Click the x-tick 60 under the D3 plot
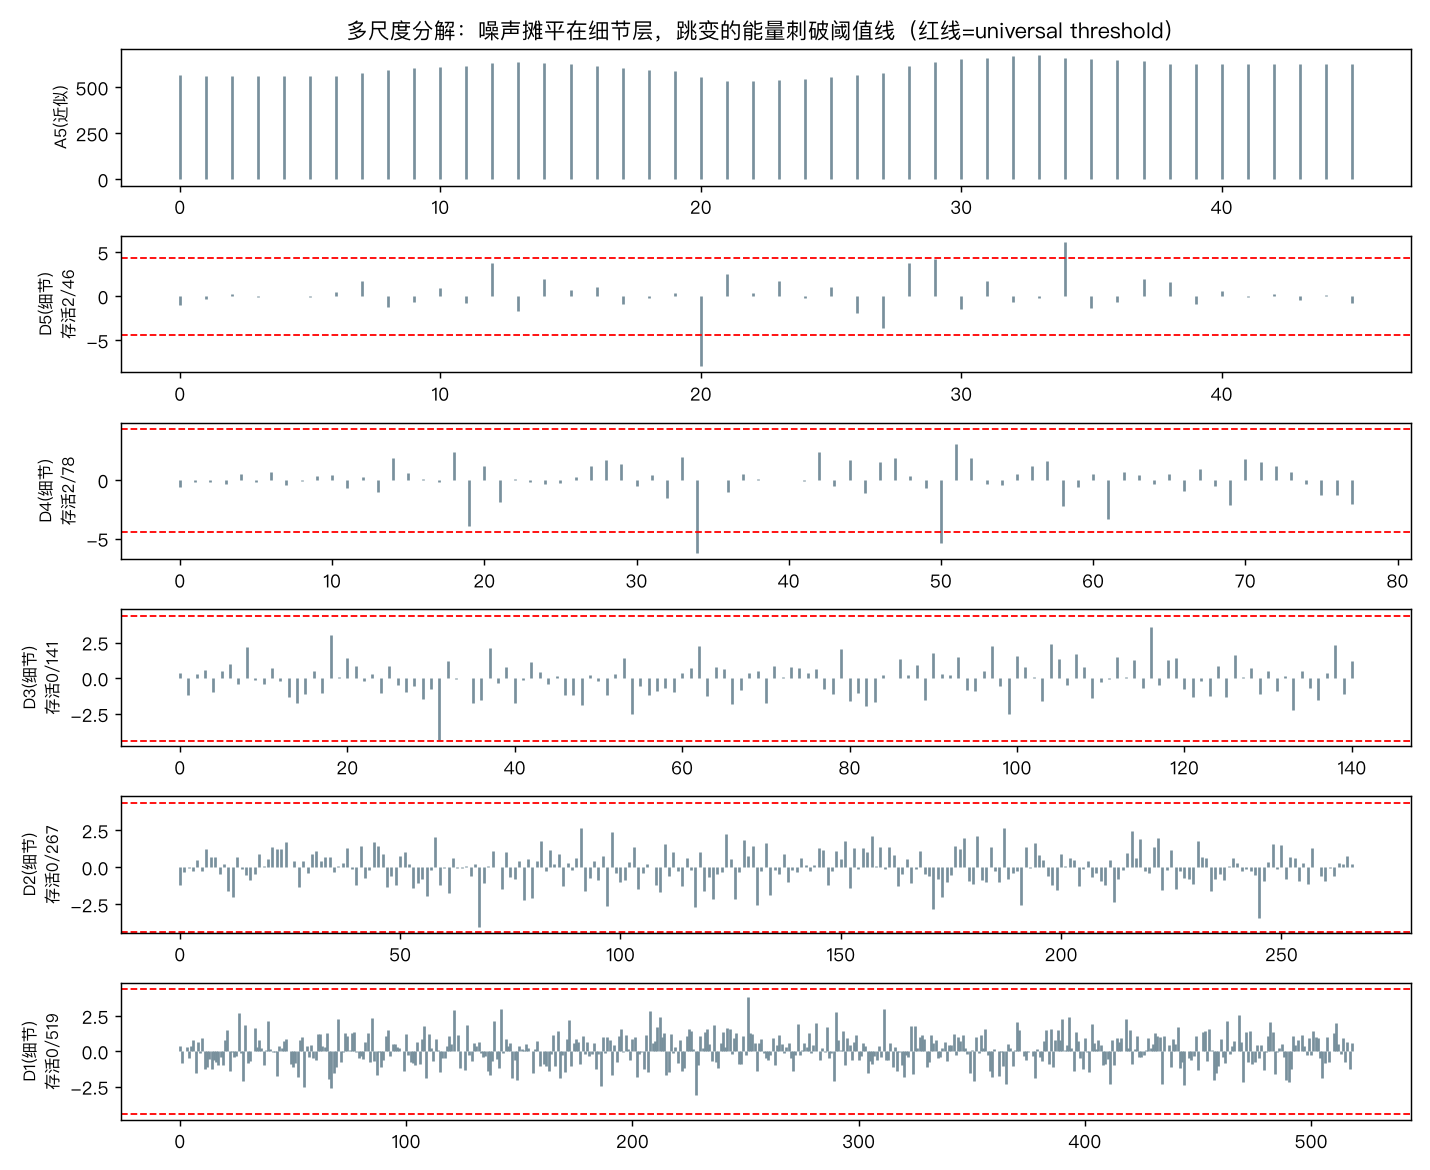 tap(682, 768)
